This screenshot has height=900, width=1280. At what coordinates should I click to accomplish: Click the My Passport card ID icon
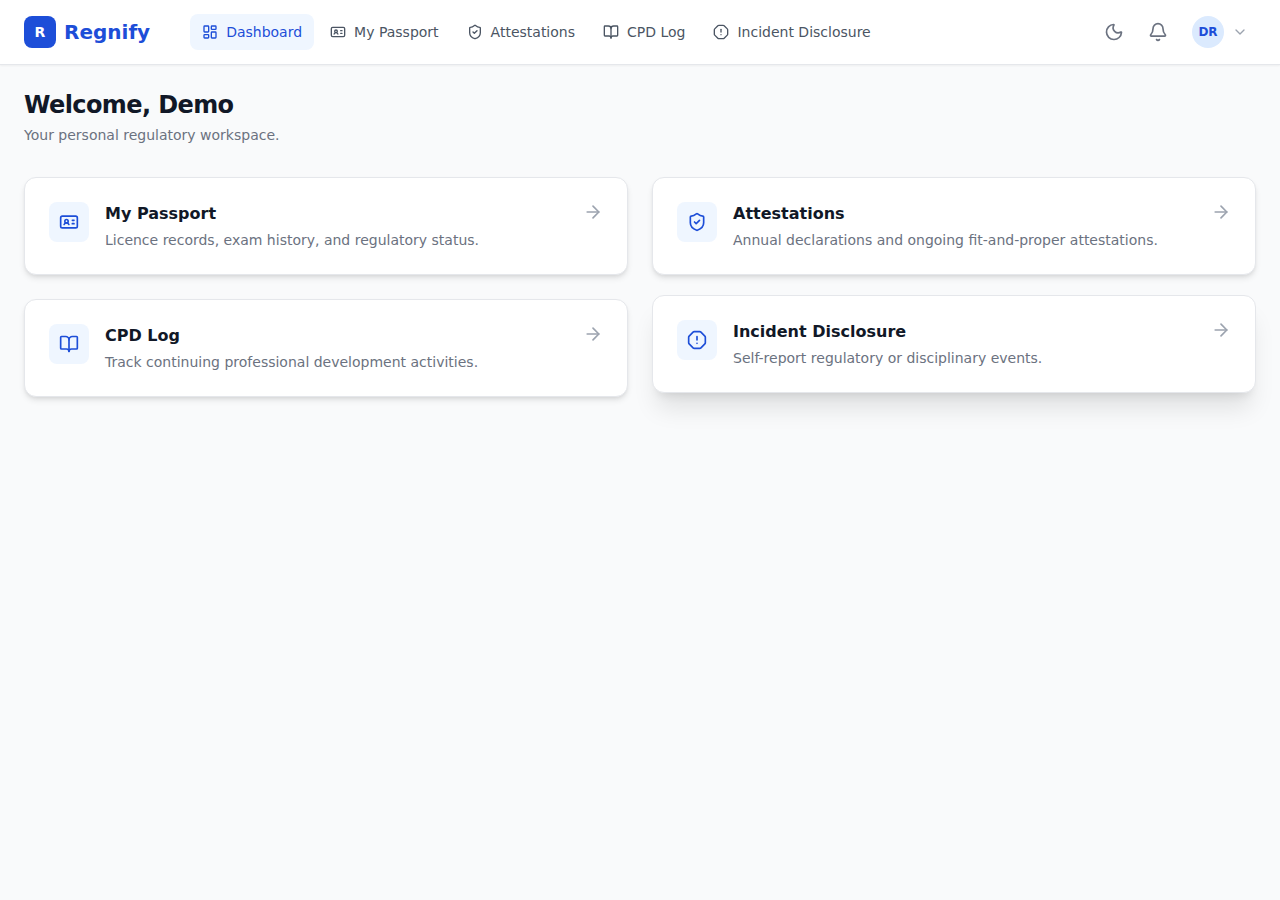pos(69,222)
